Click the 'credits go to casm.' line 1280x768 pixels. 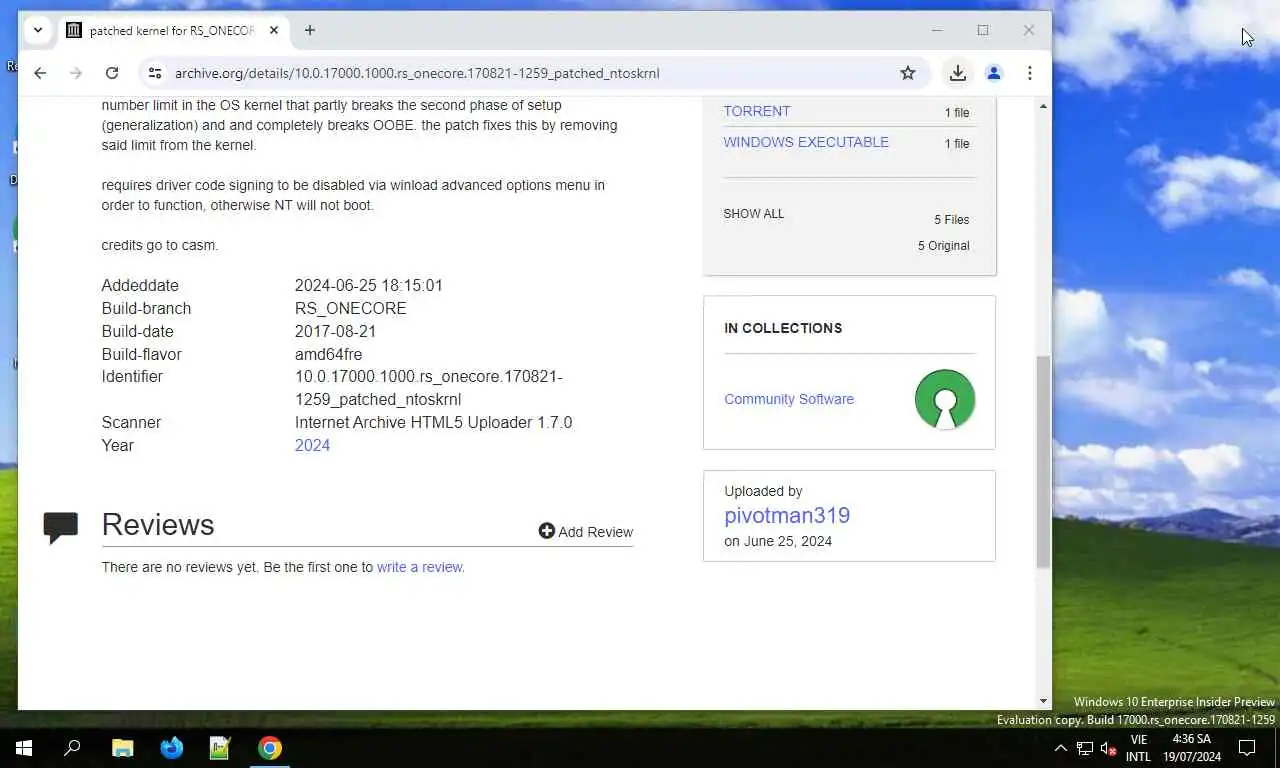(160, 245)
